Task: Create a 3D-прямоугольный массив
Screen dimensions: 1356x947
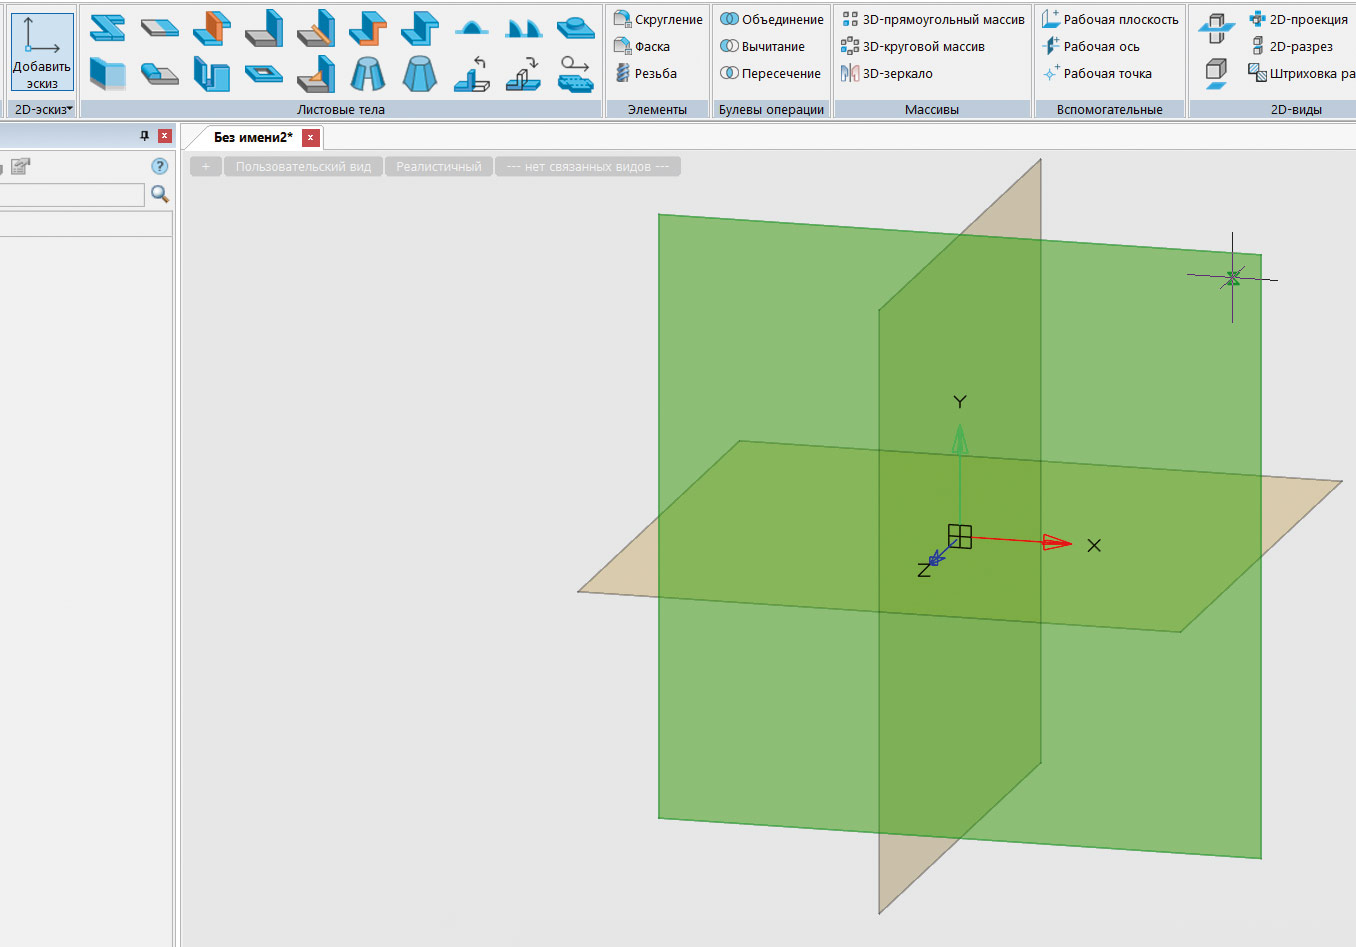Action: (x=932, y=19)
